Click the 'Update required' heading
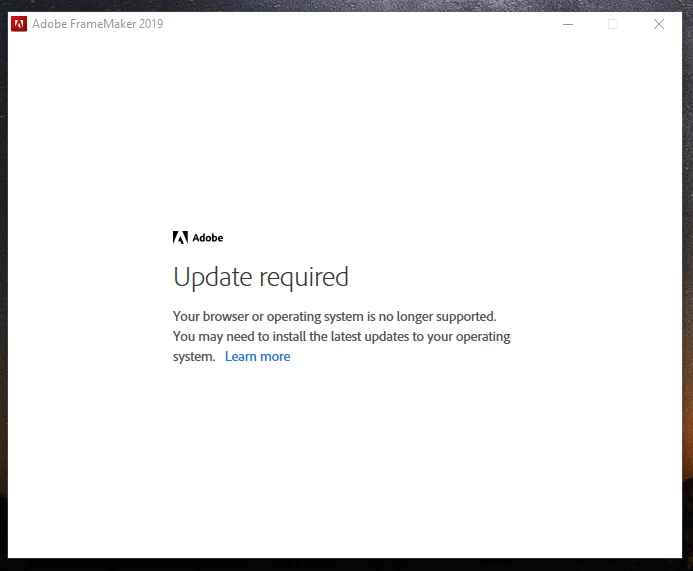Screen dimensions: 693x571 click(261, 278)
